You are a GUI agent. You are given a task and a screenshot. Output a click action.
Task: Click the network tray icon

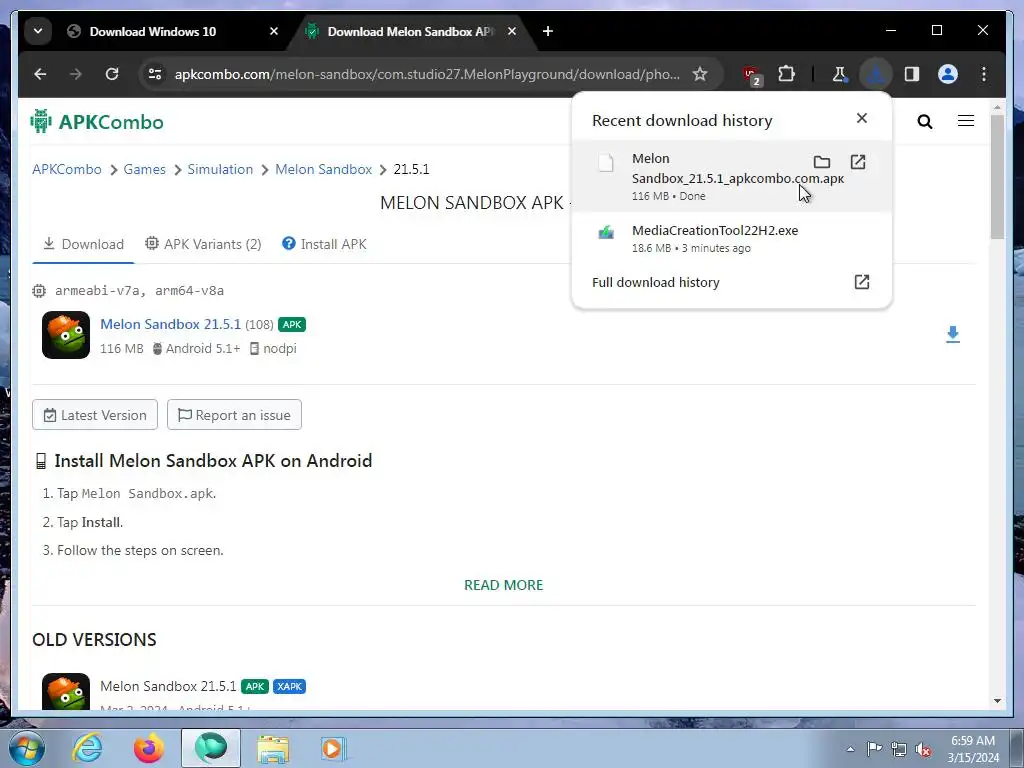(x=899, y=749)
